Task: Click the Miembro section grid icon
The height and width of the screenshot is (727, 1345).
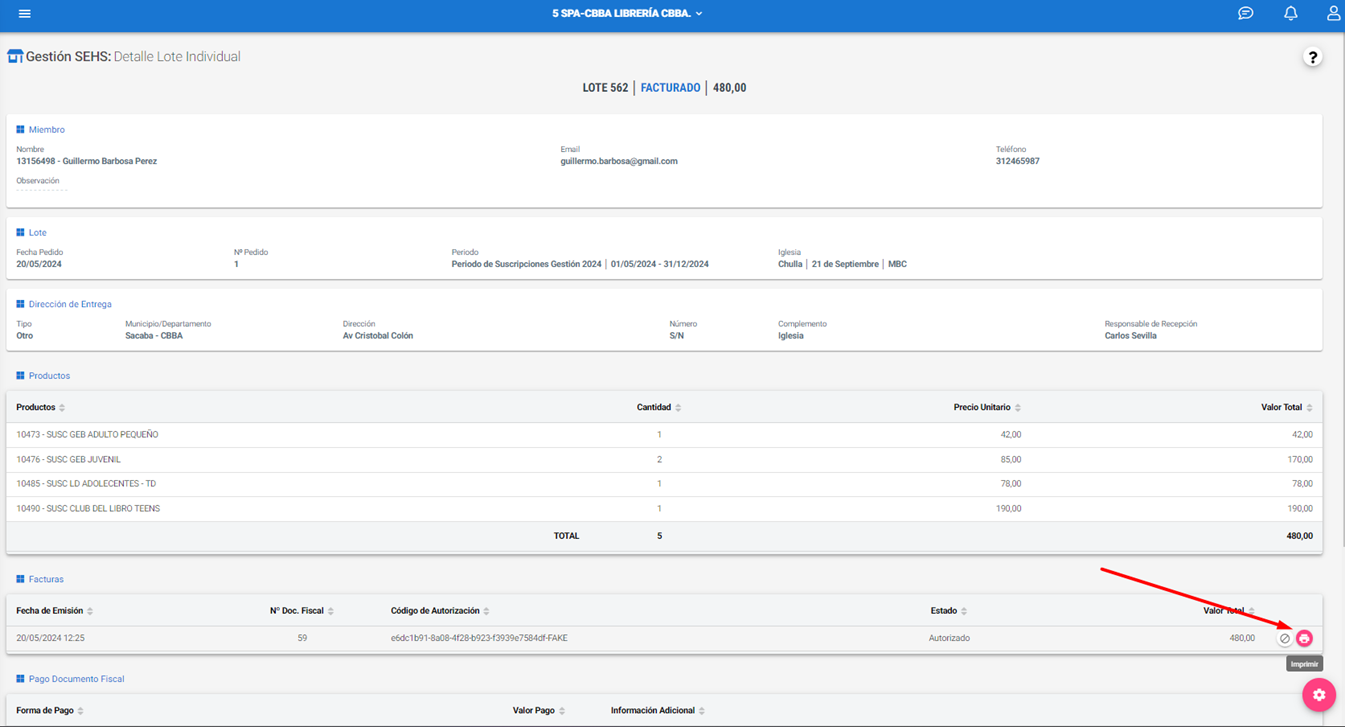Action: pos(20,130)
